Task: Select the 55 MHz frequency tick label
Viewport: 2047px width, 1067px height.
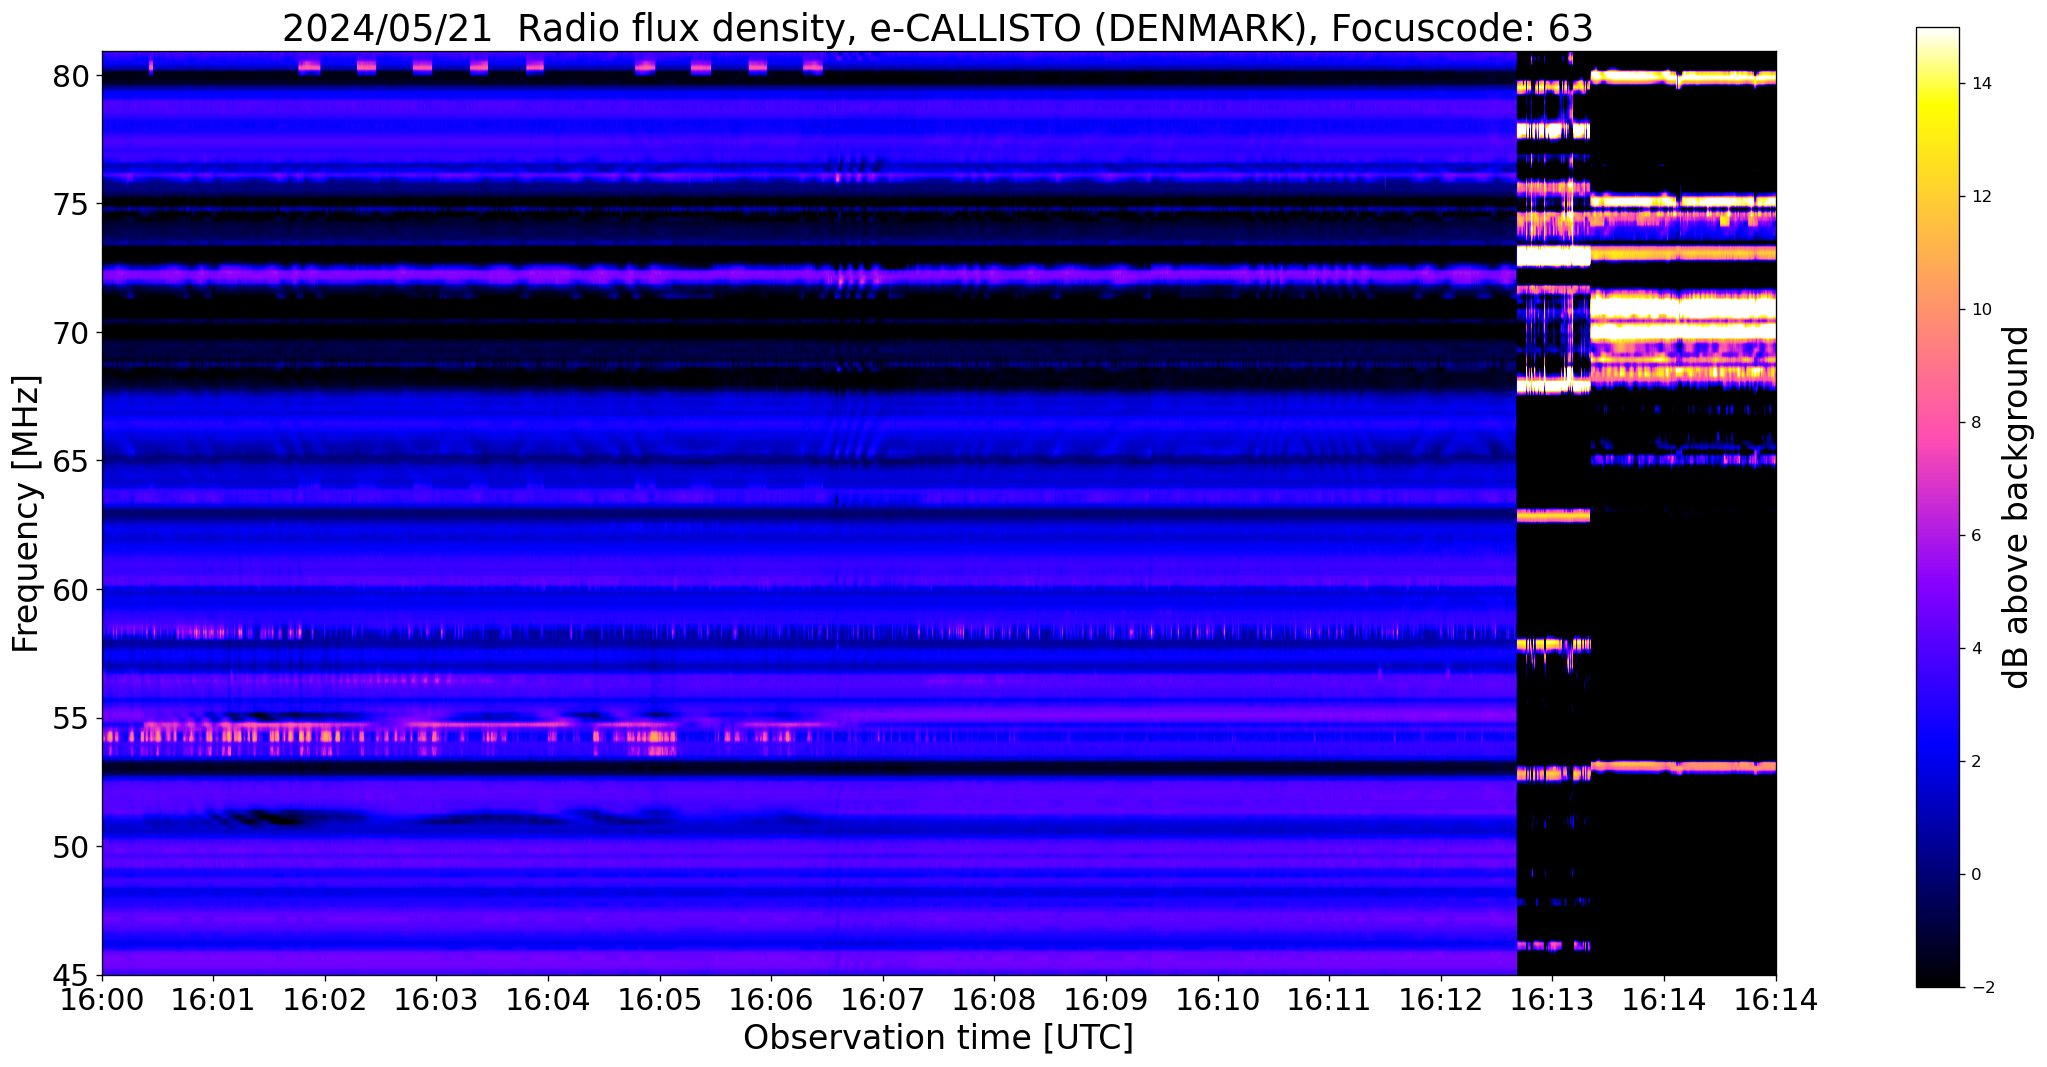Action: (72, 718)
